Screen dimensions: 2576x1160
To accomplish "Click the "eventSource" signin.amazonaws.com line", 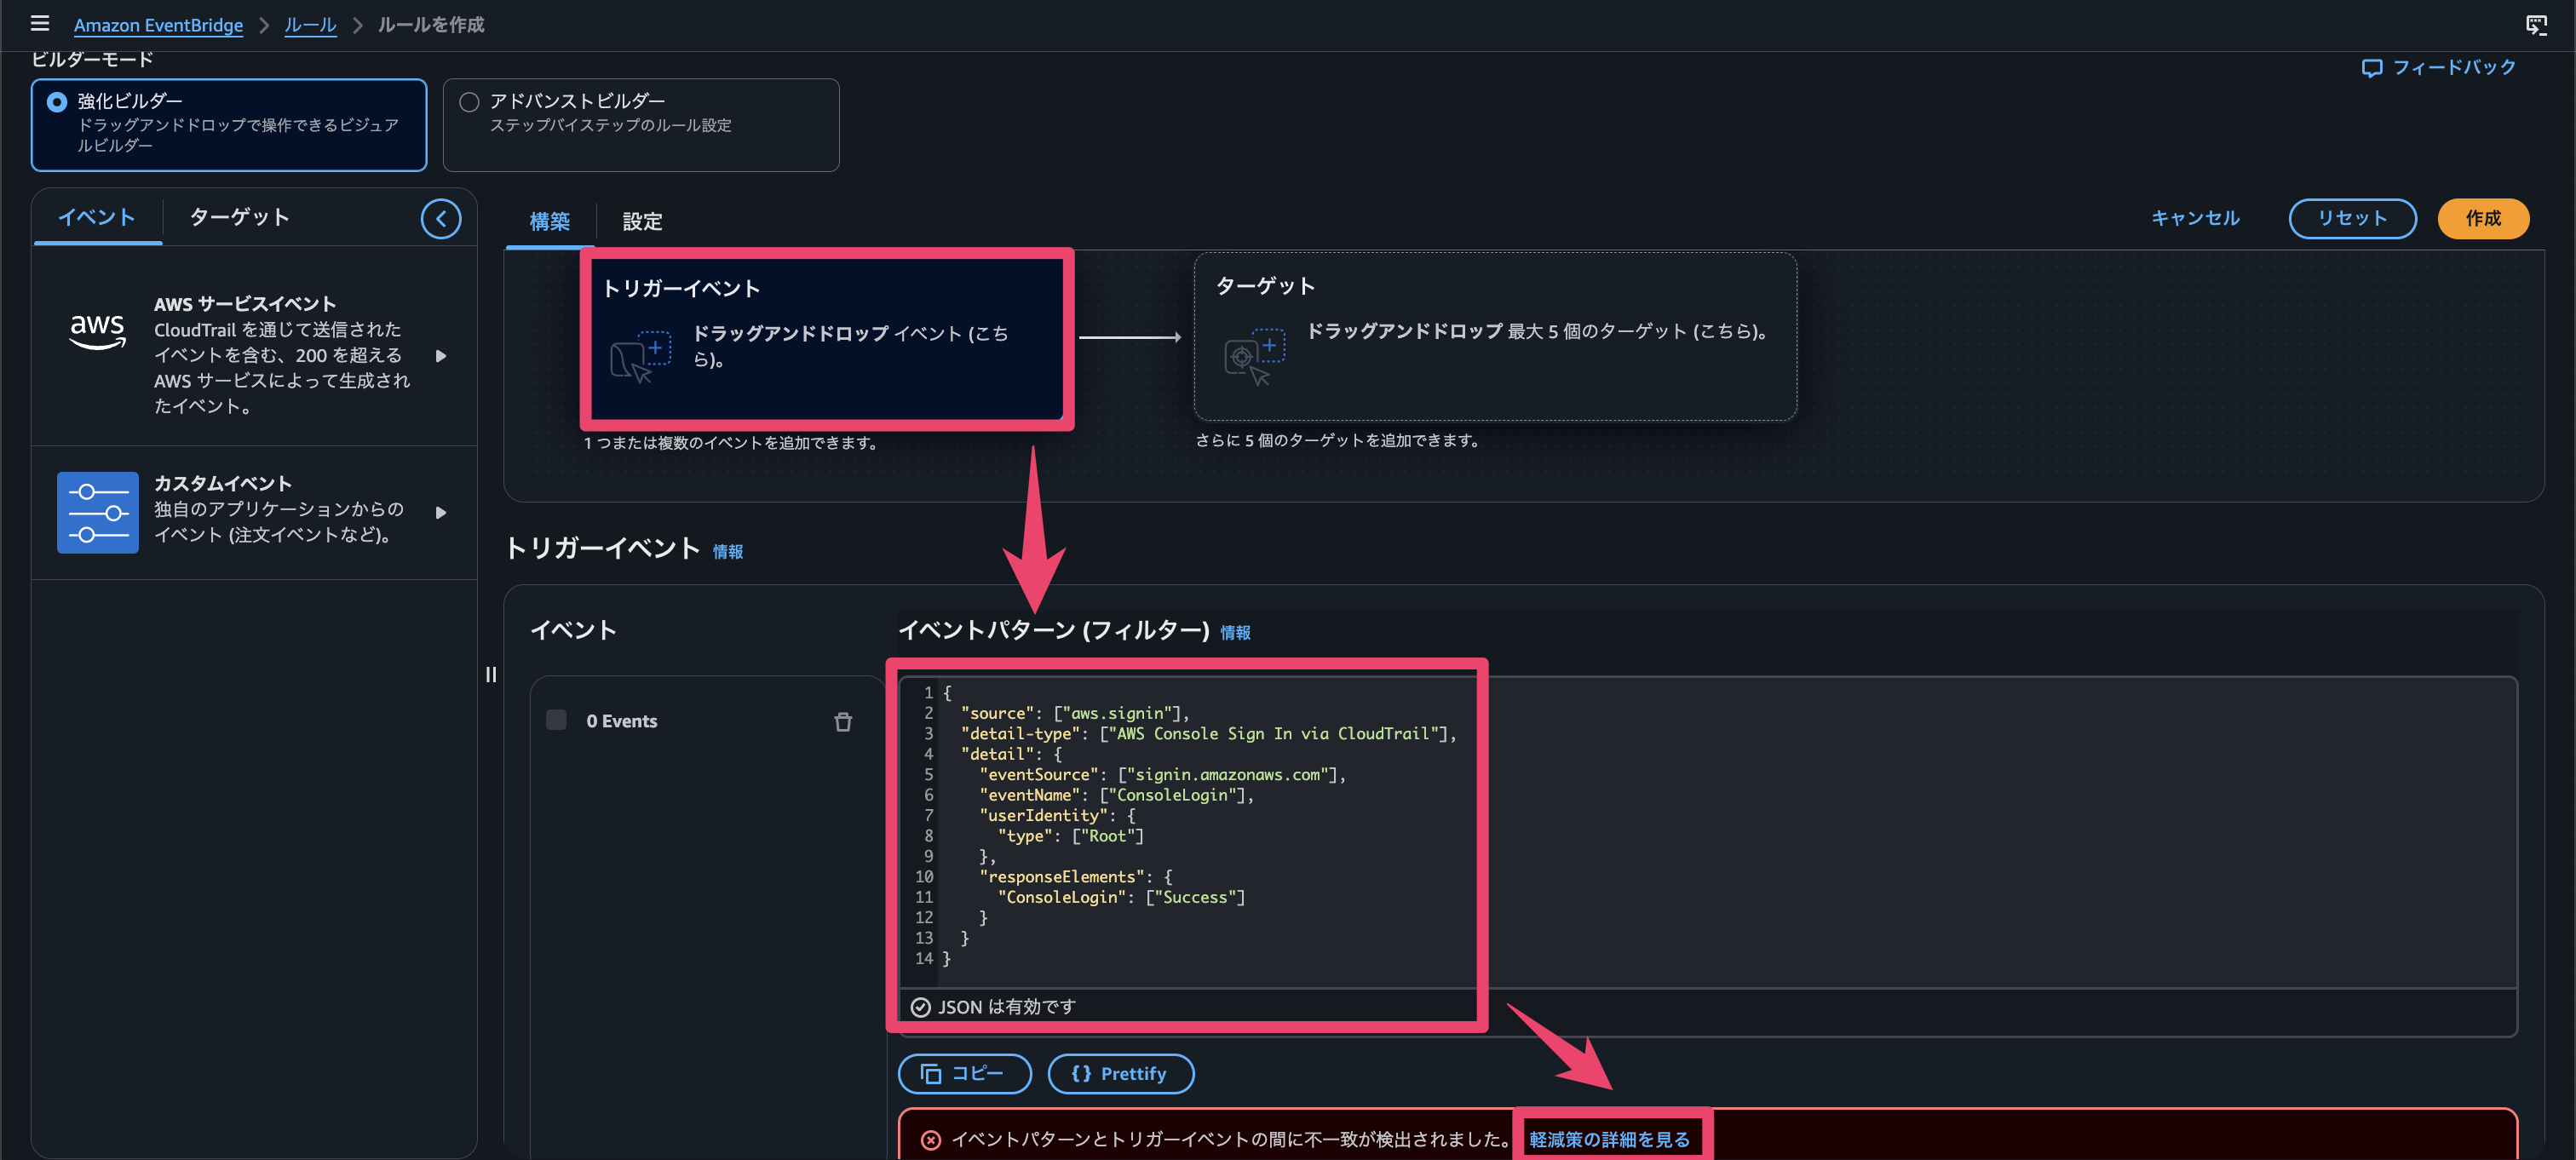I will coord(1162,775).
